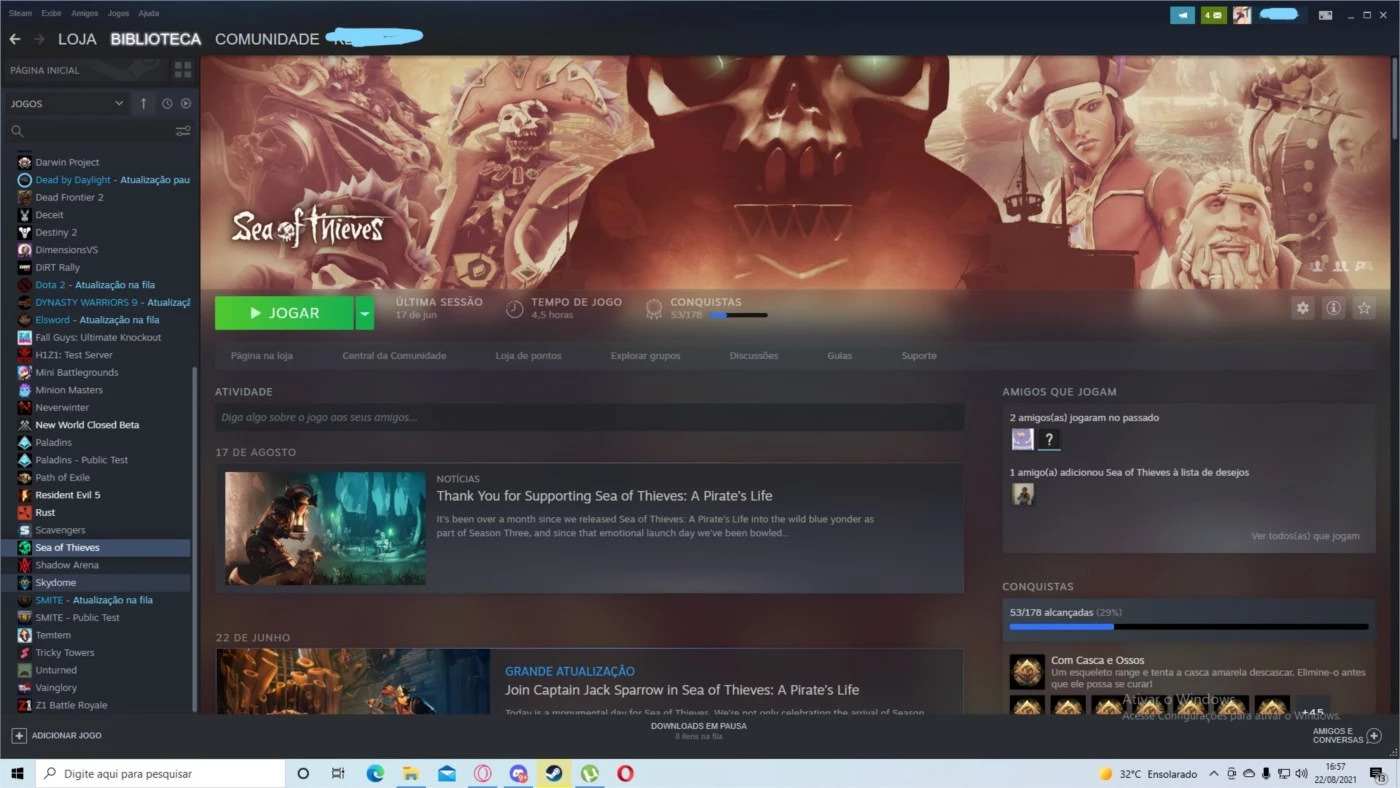
Task: Click the activity status input box
Action: tap(590, 417)
